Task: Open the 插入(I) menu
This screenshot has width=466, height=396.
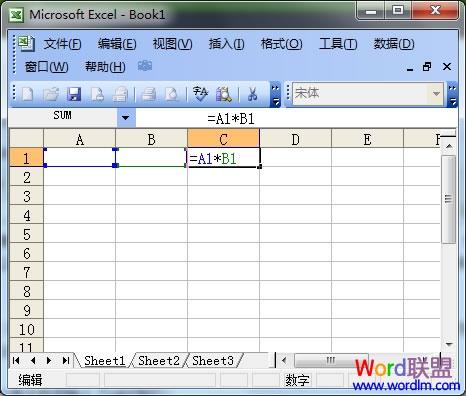Action: point(226,44)
